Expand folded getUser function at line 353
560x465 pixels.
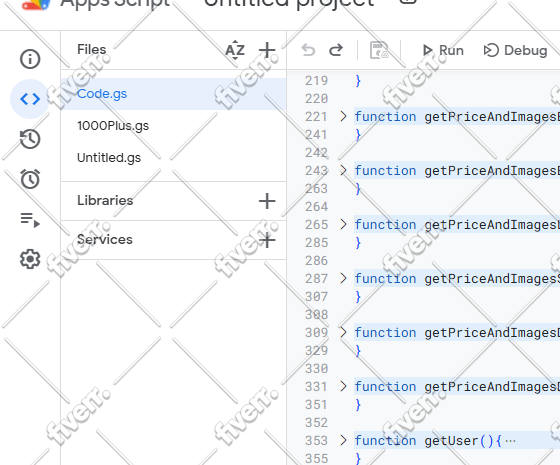(343, 440)
